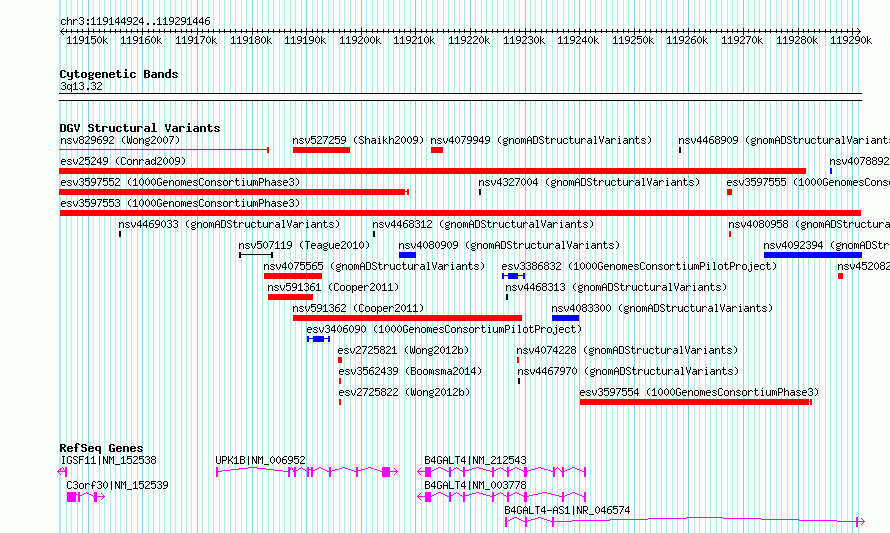Select esv3597552 1000Genomes Phase3 label
The height and width of the screenshot is (533, 890).
180,182
